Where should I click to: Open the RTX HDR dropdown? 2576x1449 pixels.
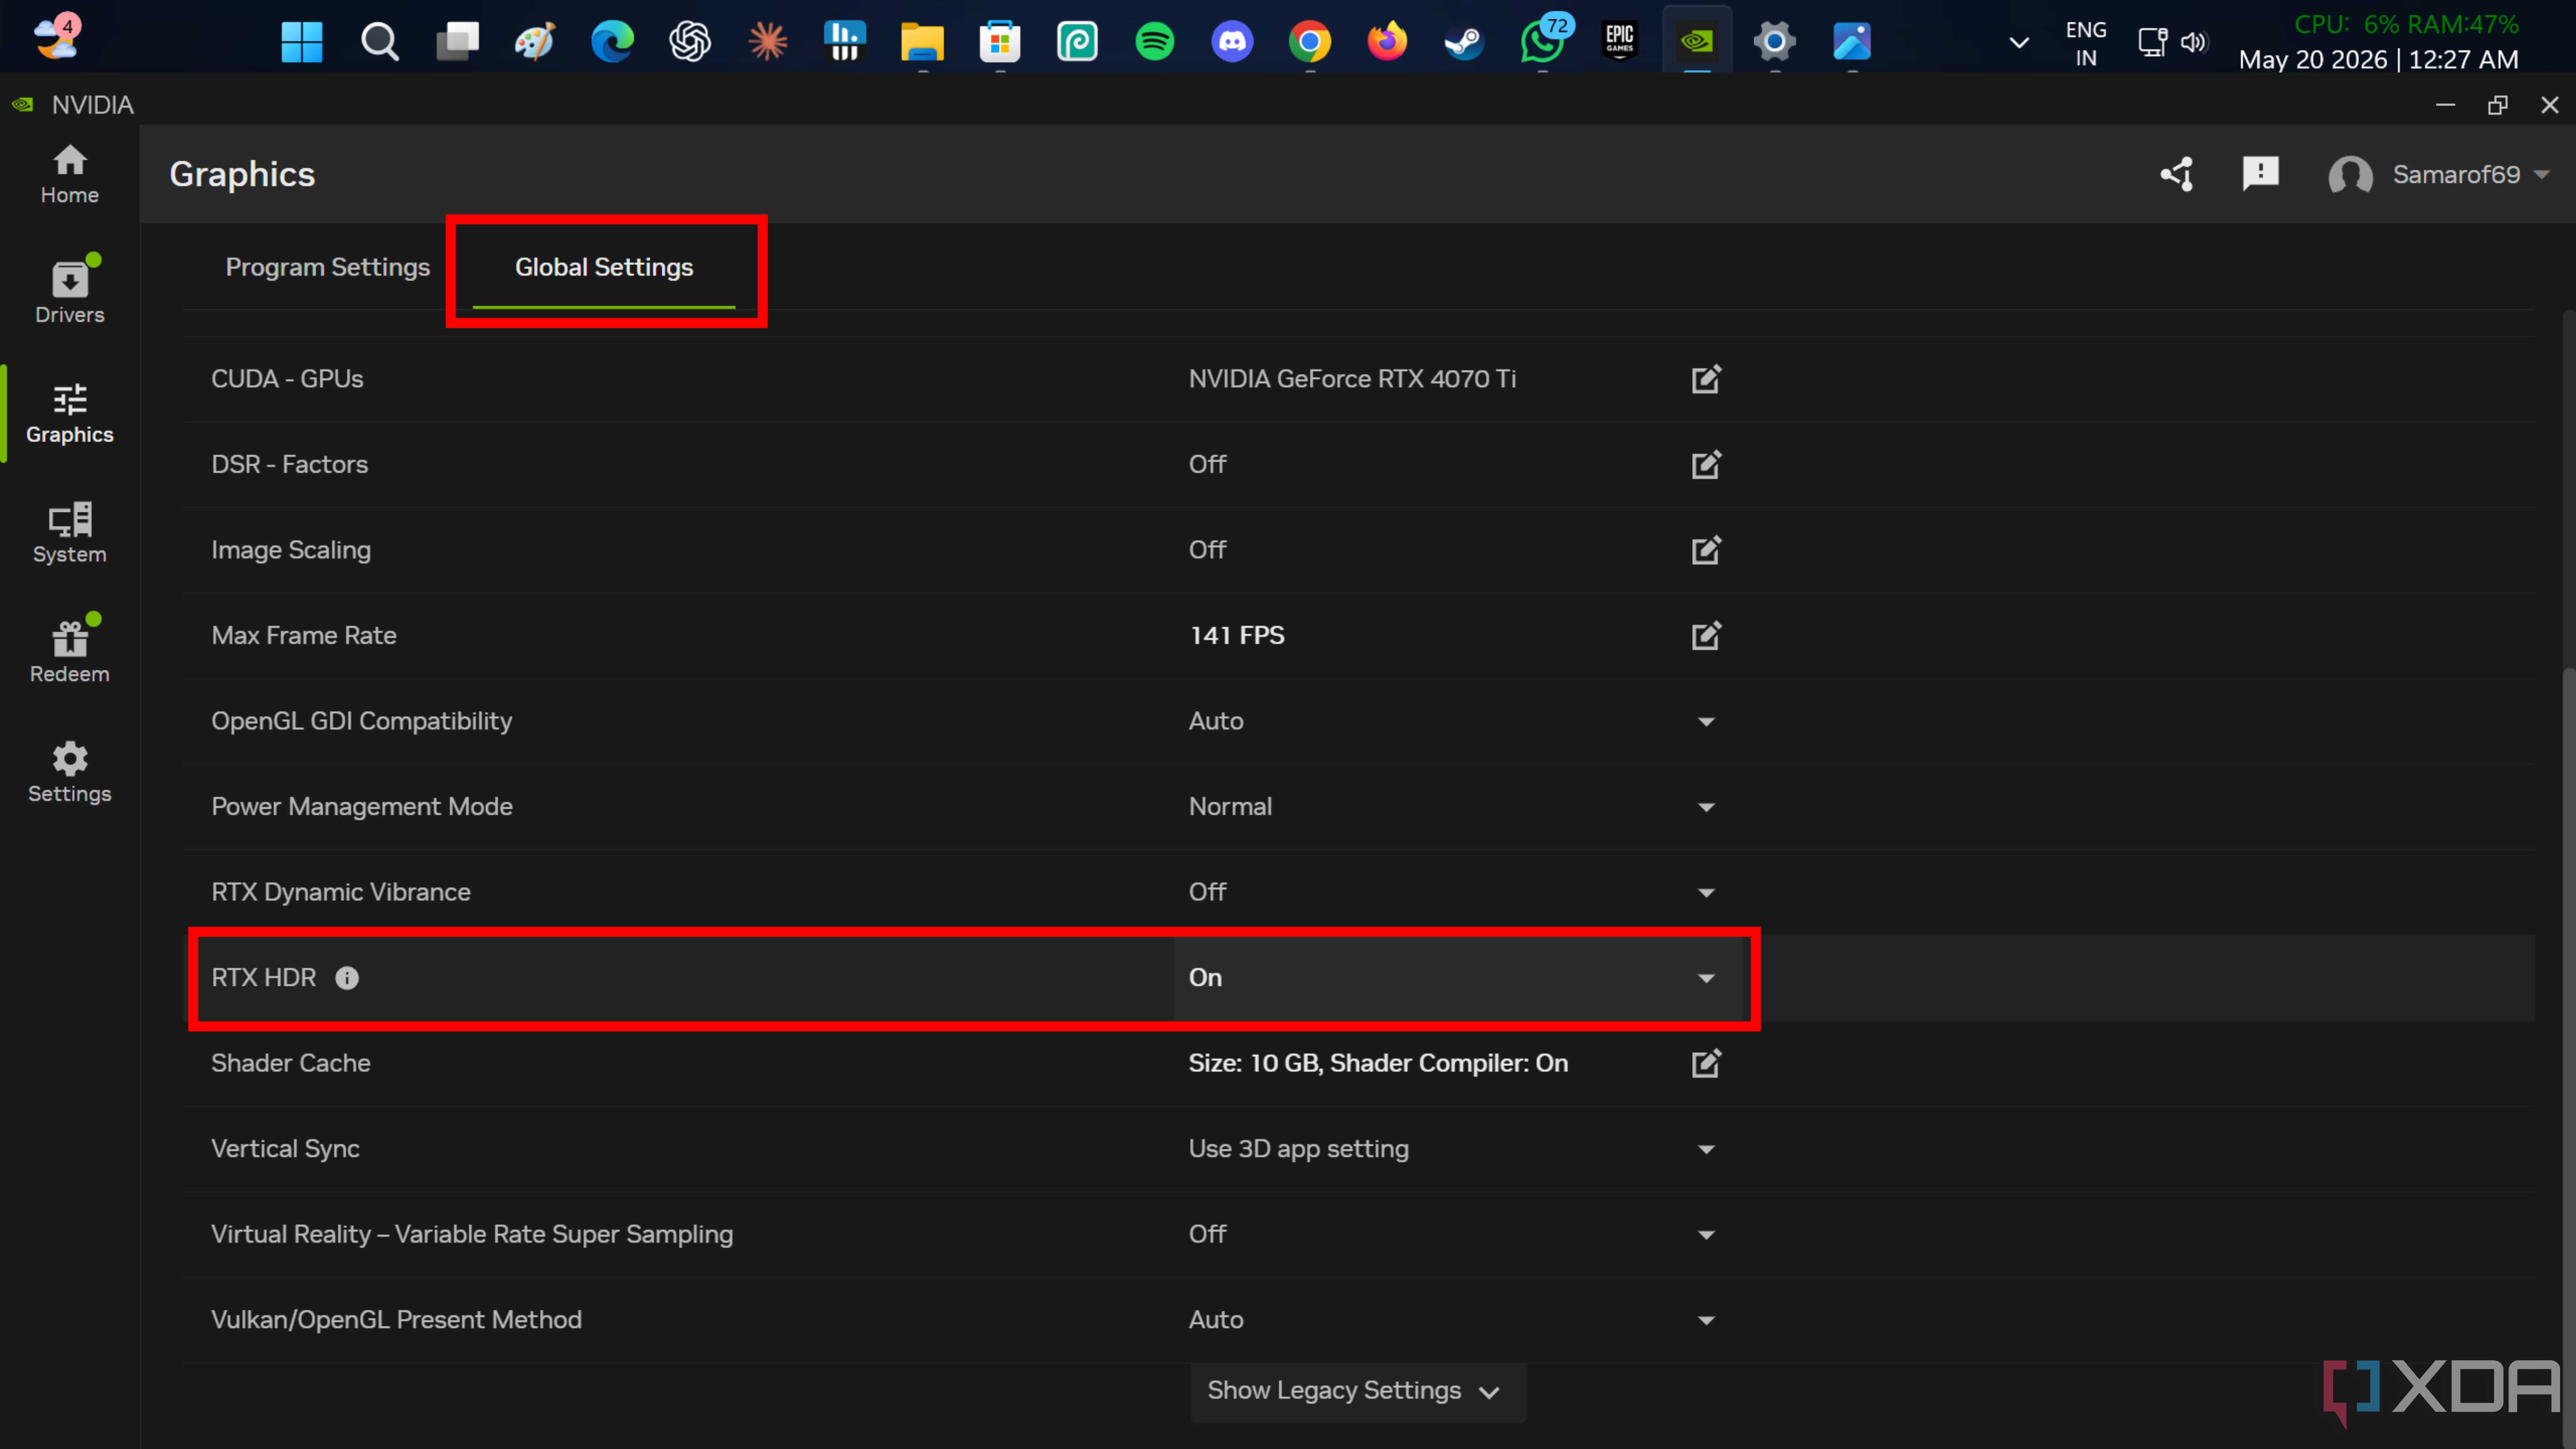[1457, 978]
